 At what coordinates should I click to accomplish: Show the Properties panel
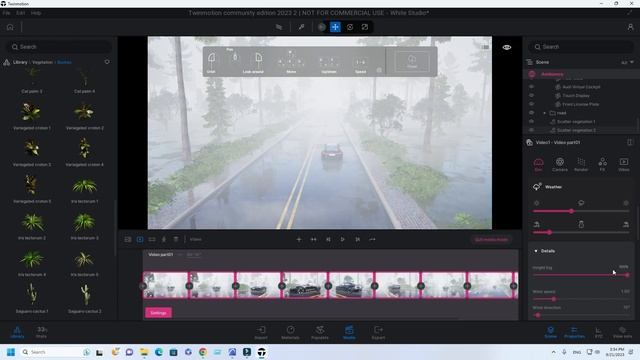pos(574,332)
